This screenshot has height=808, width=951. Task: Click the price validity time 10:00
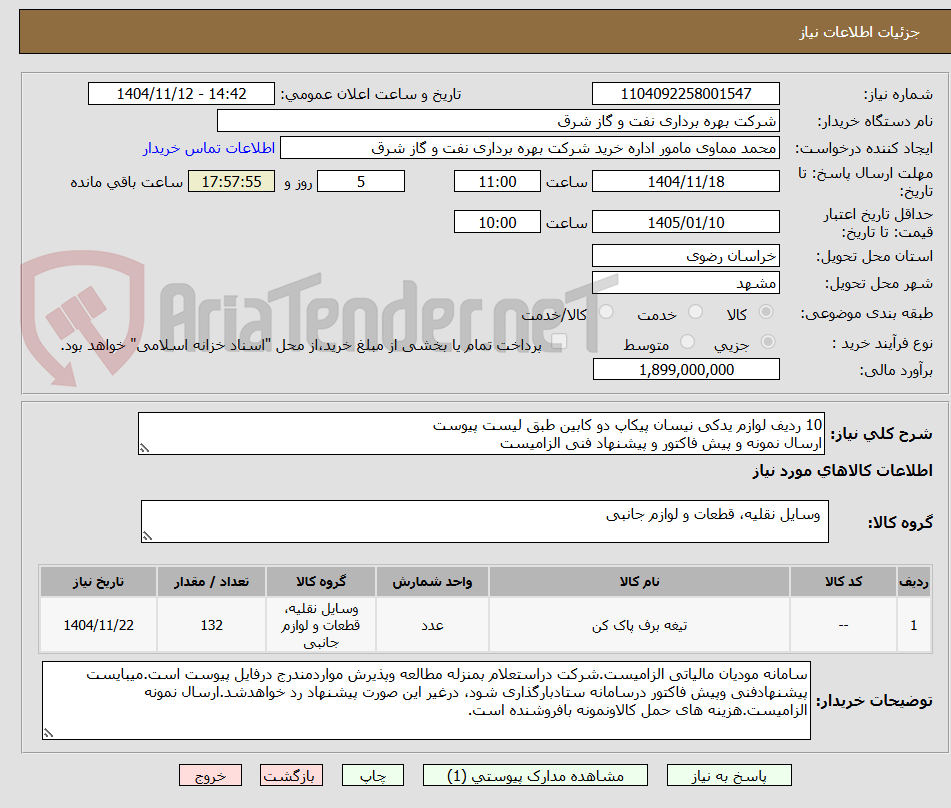497,222
